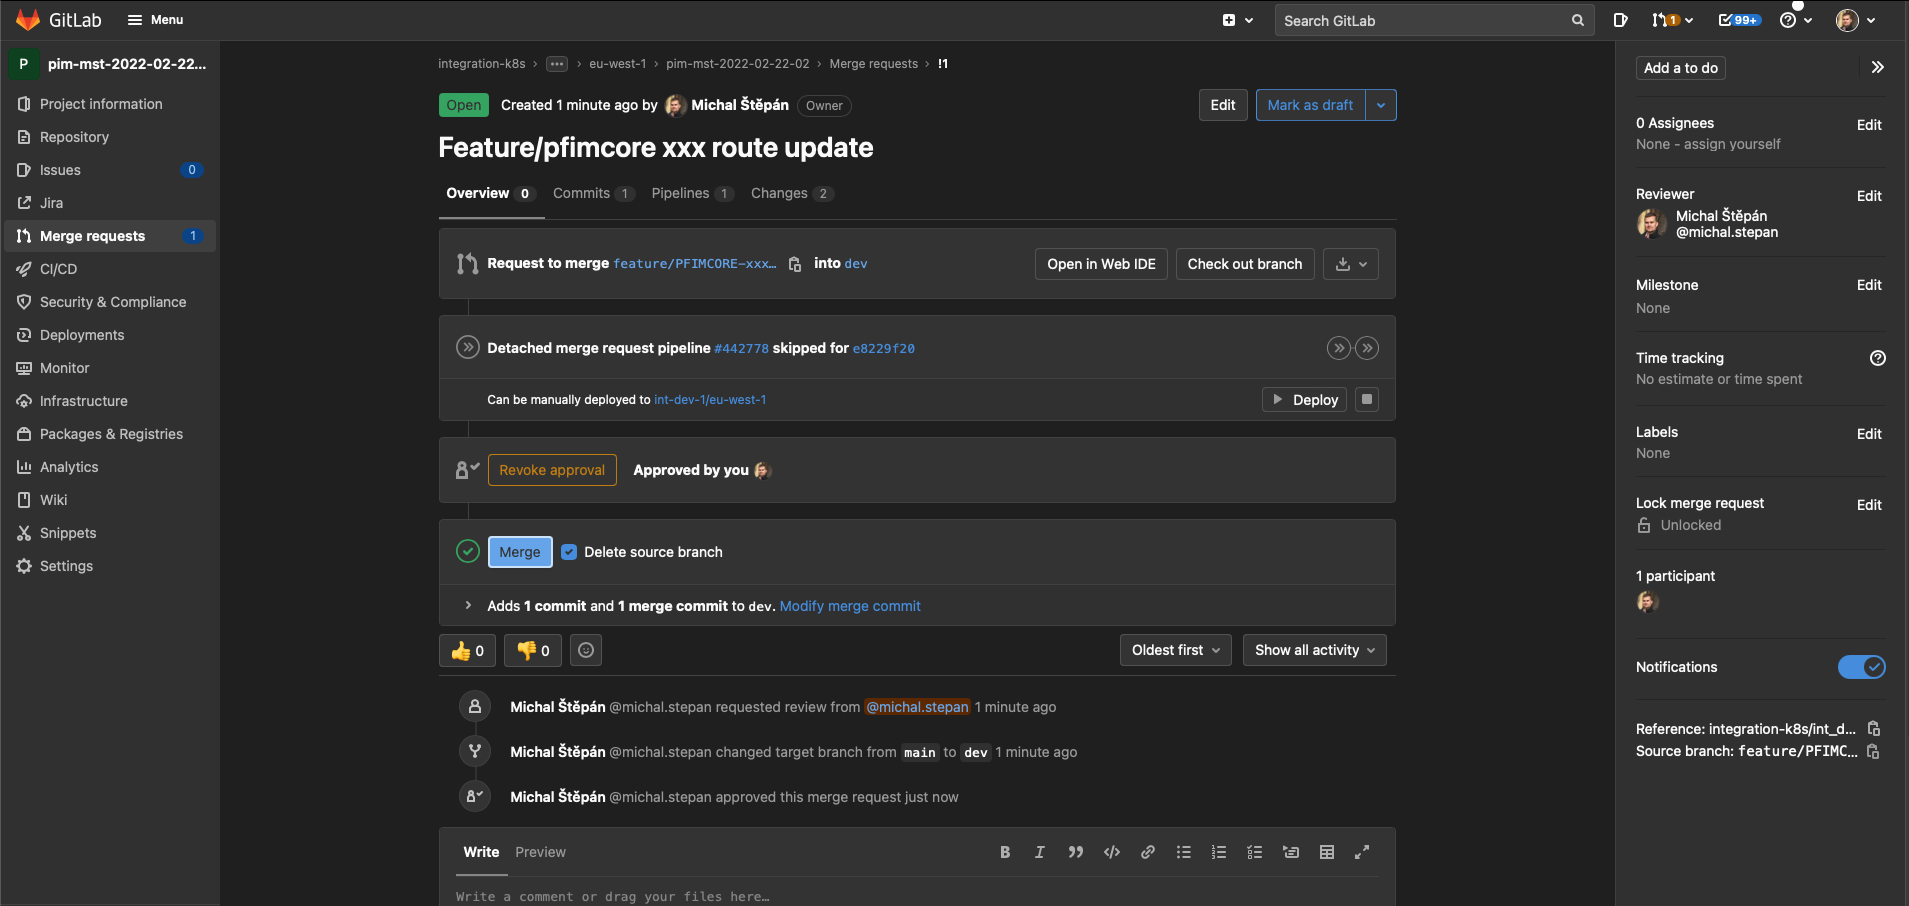Open the download dropdown beside Check out branch
The width and height of the screenshot is (1909, 906).
[x=1351, y=264]
